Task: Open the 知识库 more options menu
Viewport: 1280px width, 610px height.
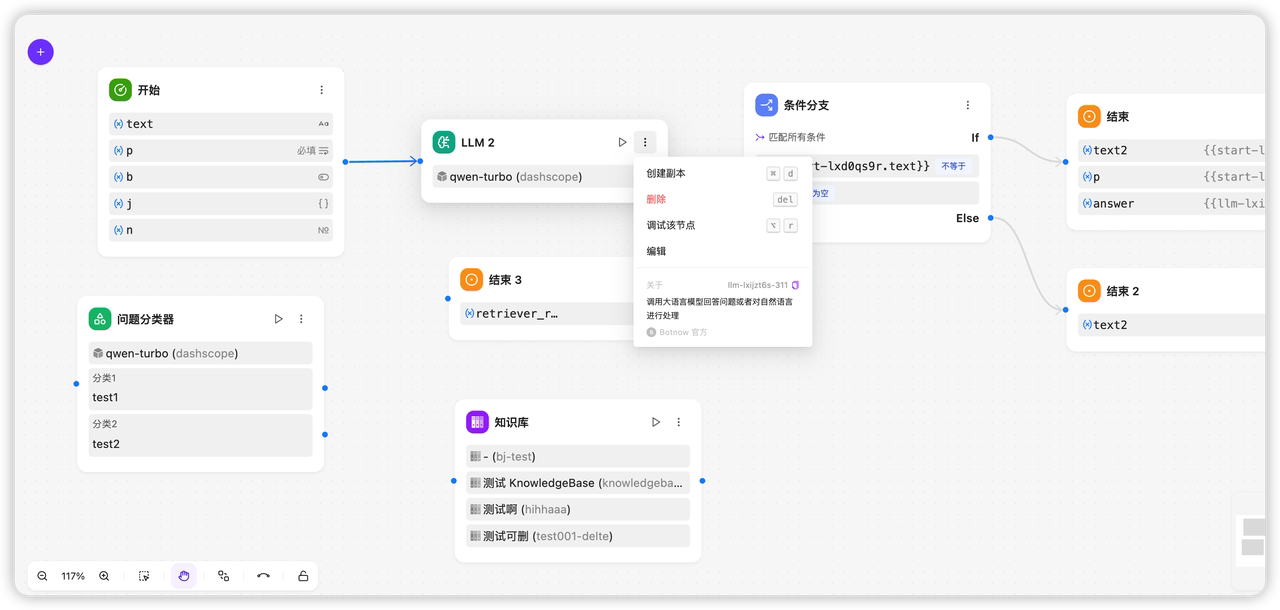Action: [679, 422]
